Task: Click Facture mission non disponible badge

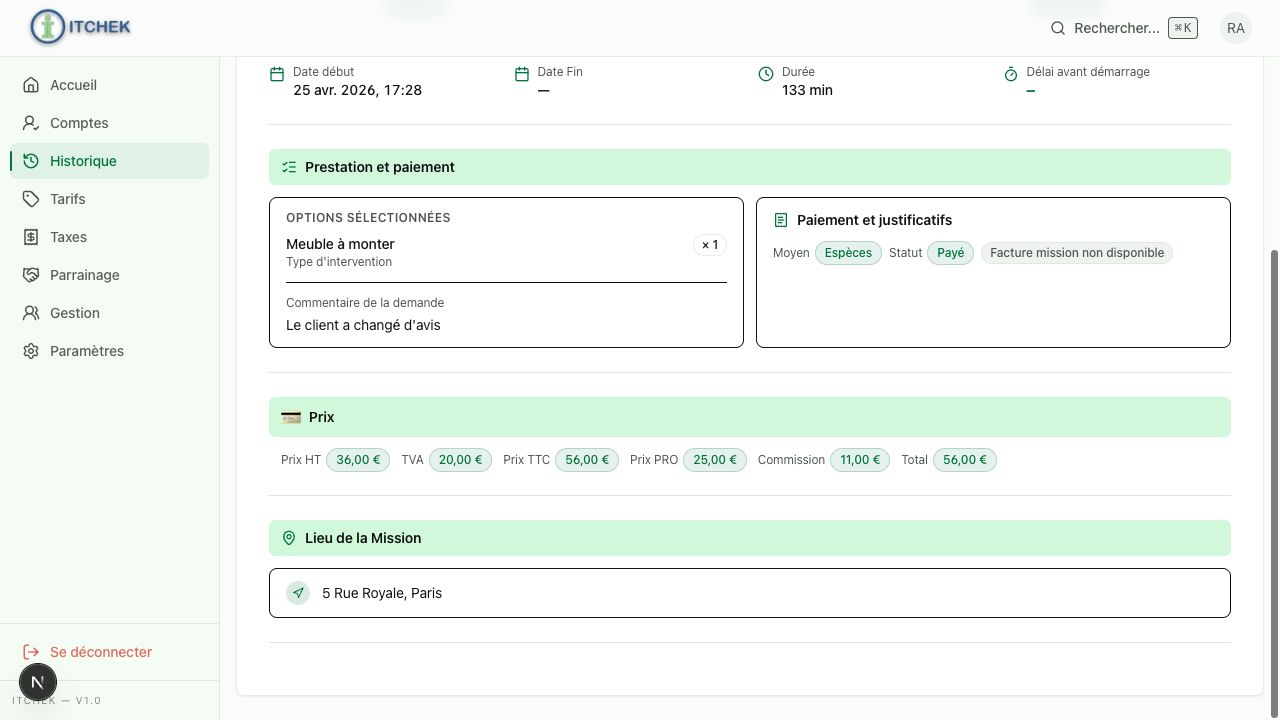Action: 1077,253
